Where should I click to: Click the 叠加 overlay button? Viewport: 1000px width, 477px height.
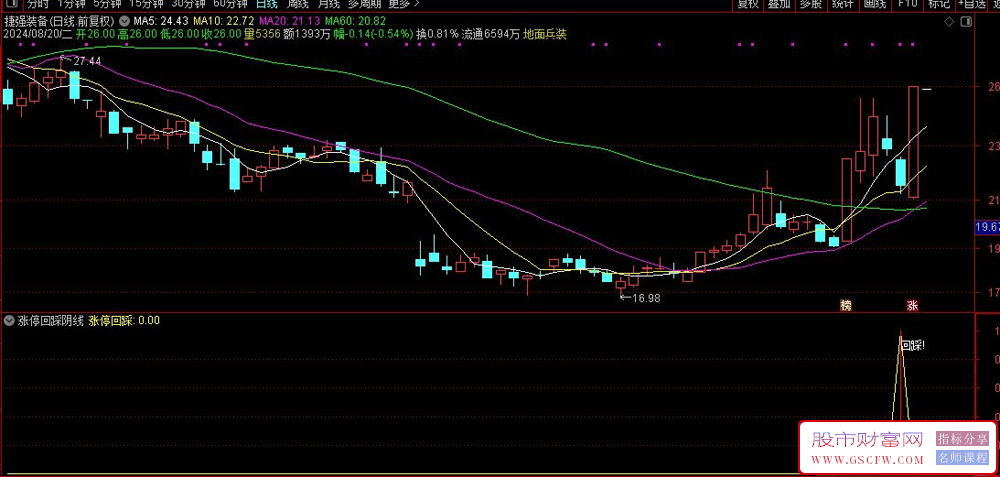click(x=779, y=3)
